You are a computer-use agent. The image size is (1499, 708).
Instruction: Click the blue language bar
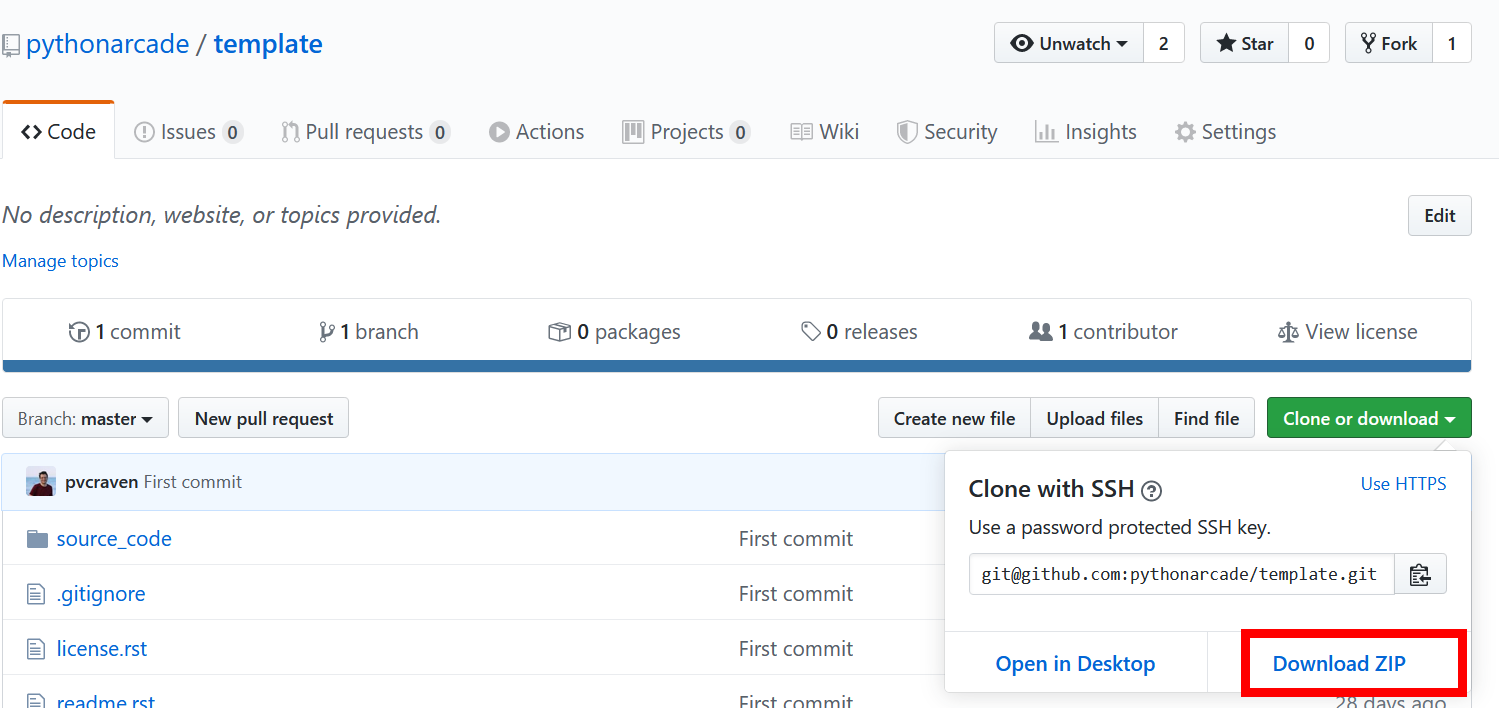[x=737, y=366]
